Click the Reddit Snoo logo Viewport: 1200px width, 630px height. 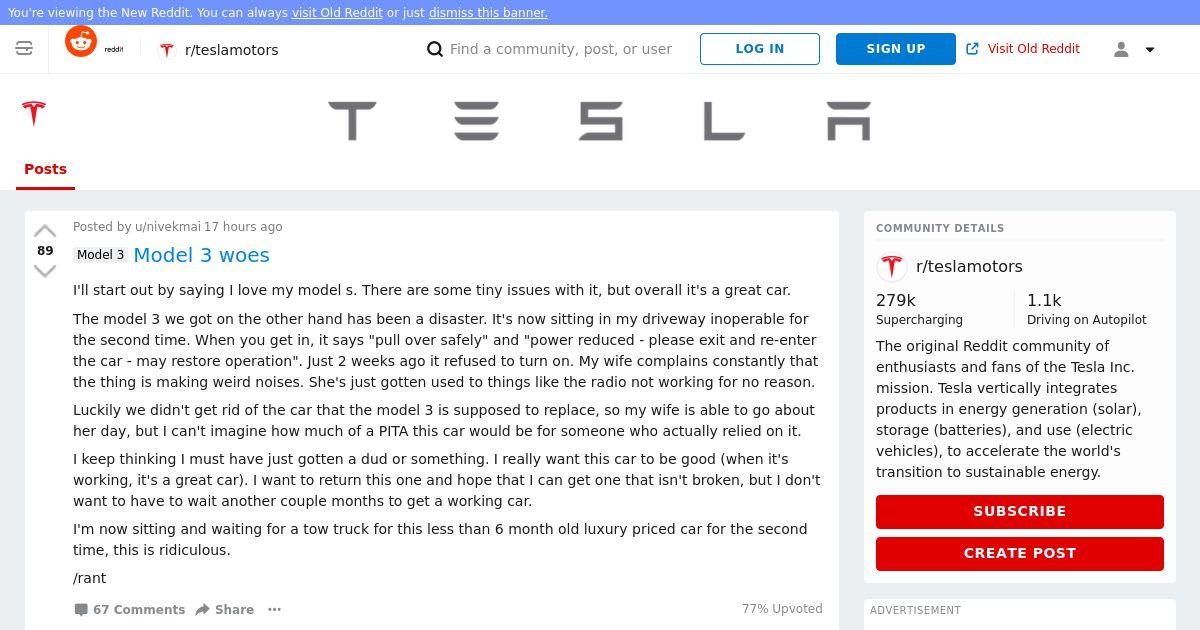(81, 42)
